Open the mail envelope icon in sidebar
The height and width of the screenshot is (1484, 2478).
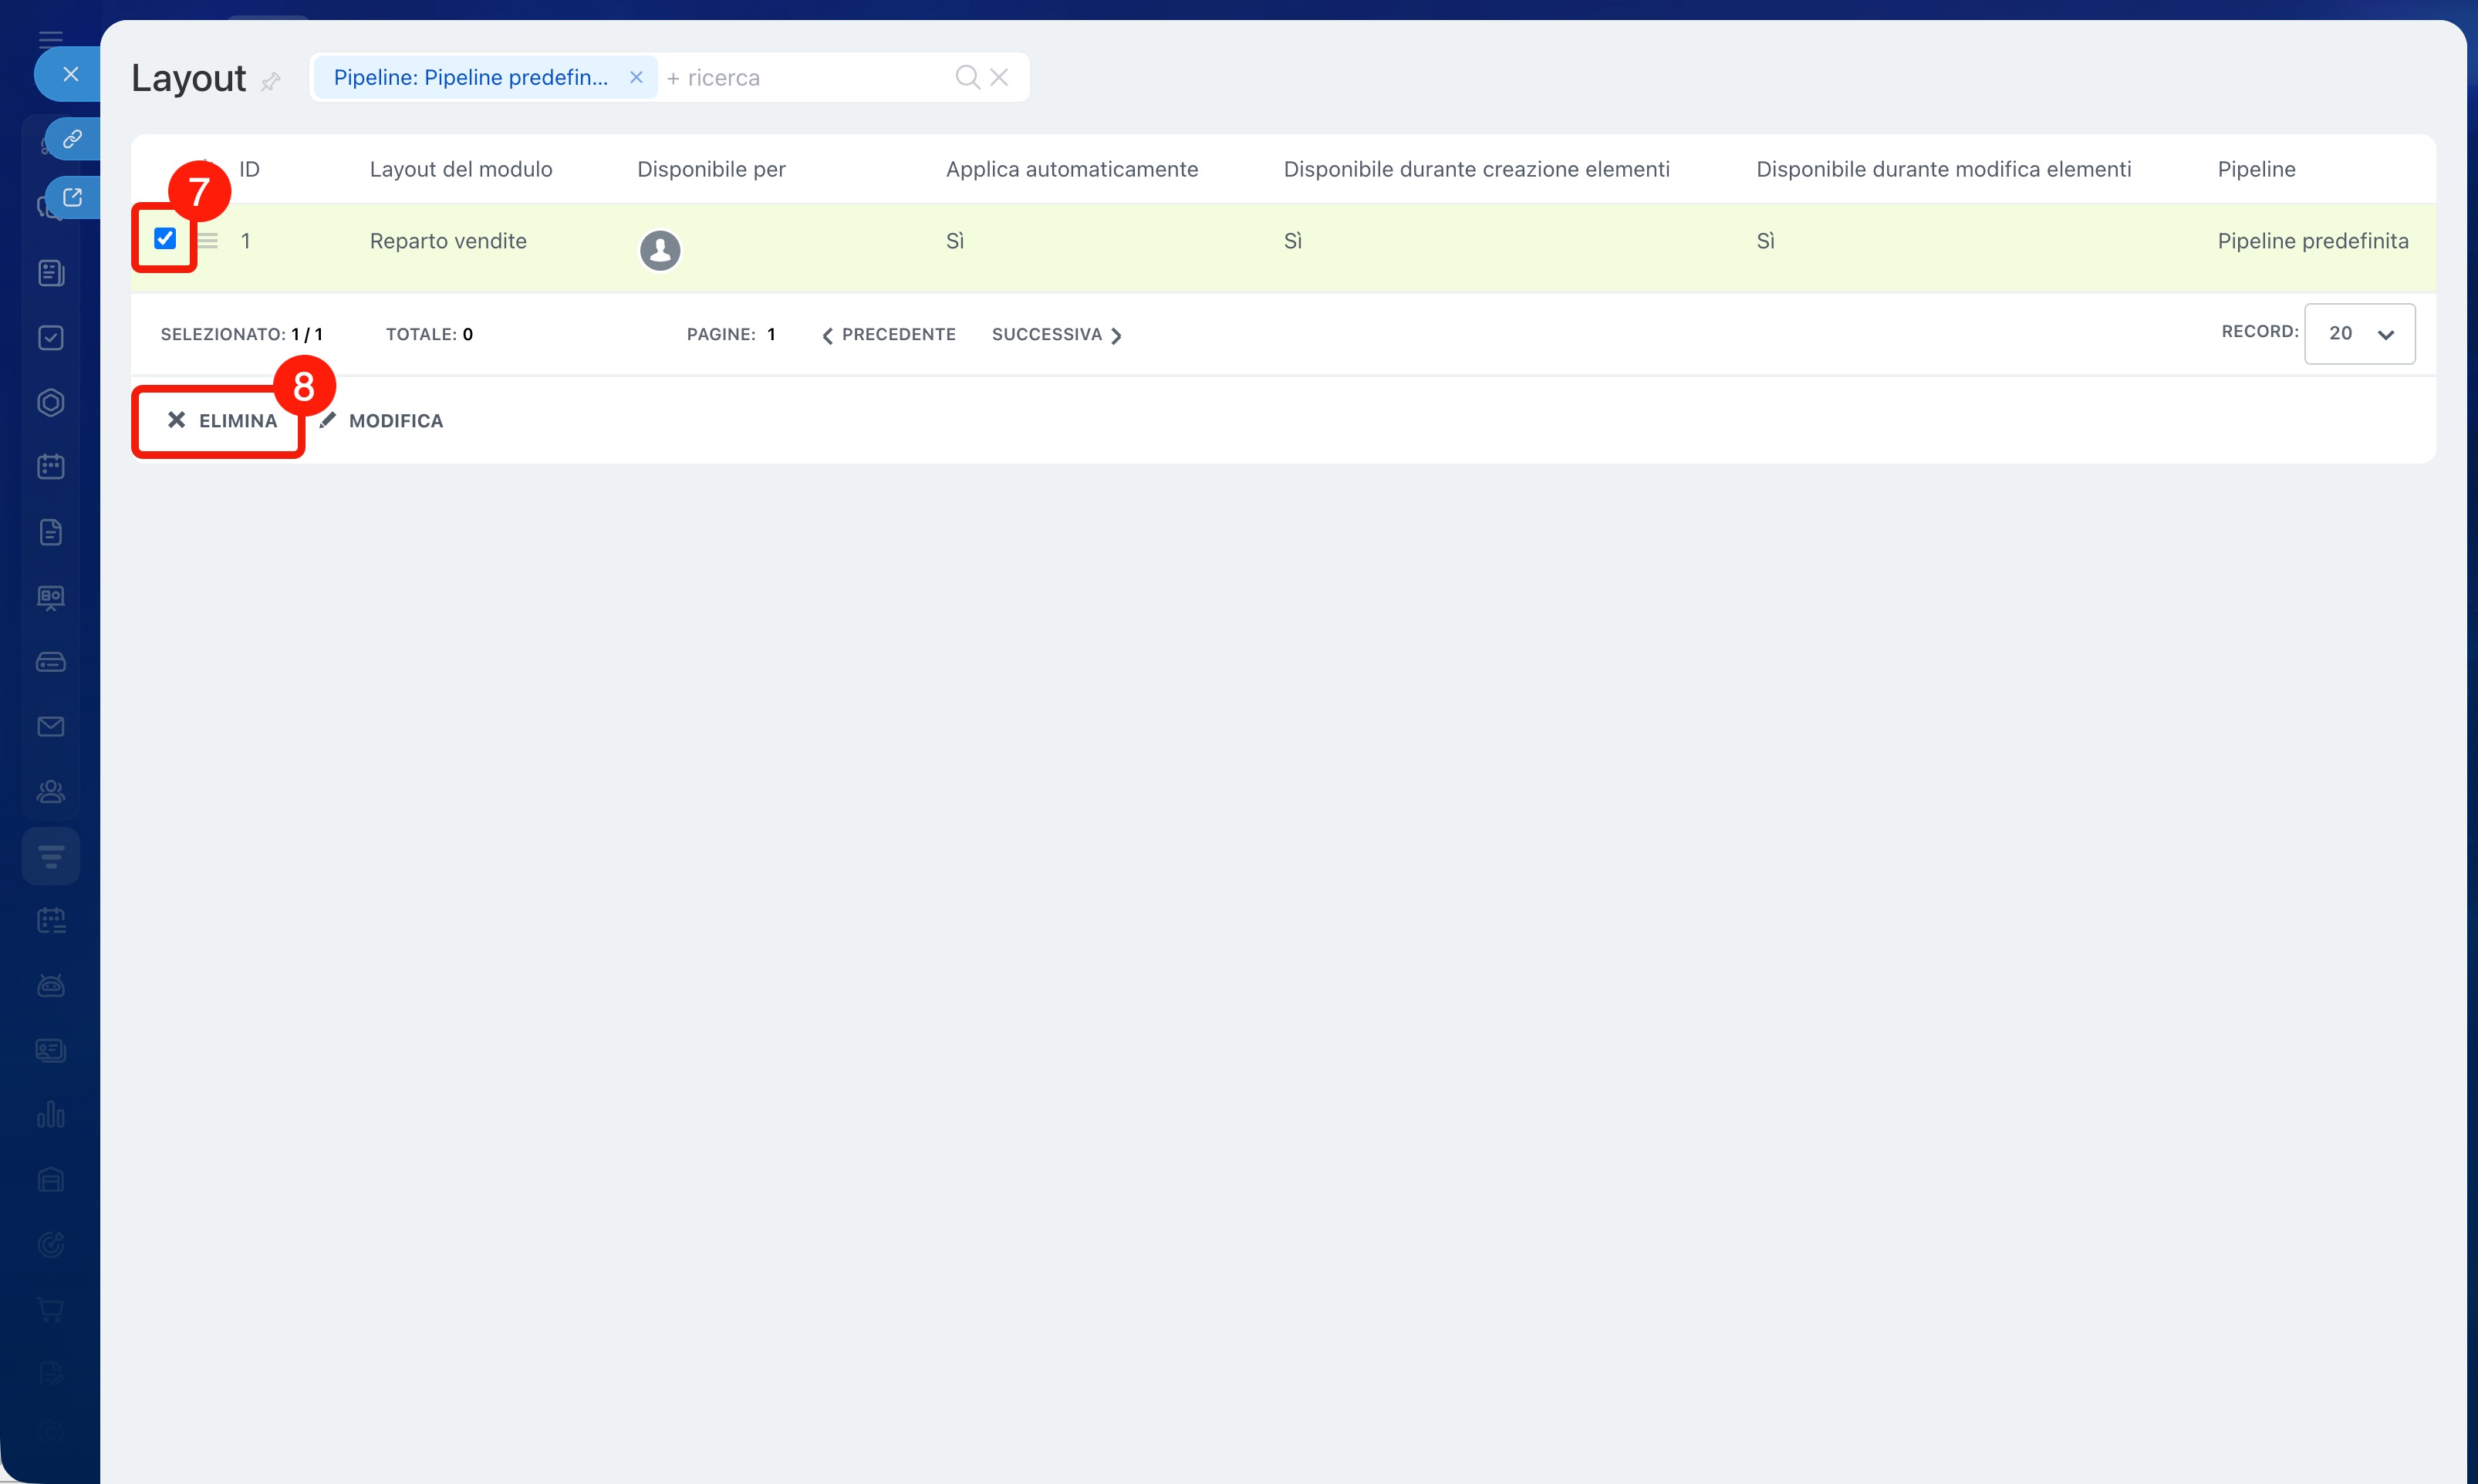click(51, 727)
